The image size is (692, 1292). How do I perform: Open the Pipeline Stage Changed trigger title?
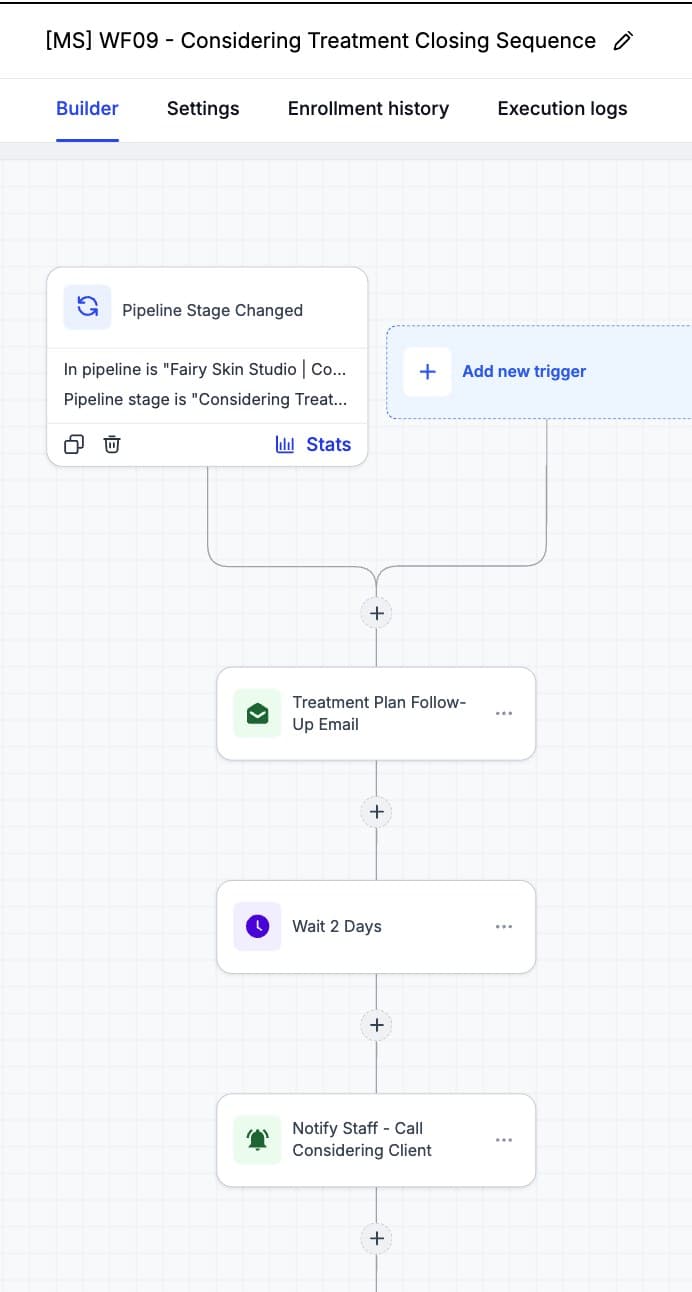pyautogui.click(x=212, y=310)
